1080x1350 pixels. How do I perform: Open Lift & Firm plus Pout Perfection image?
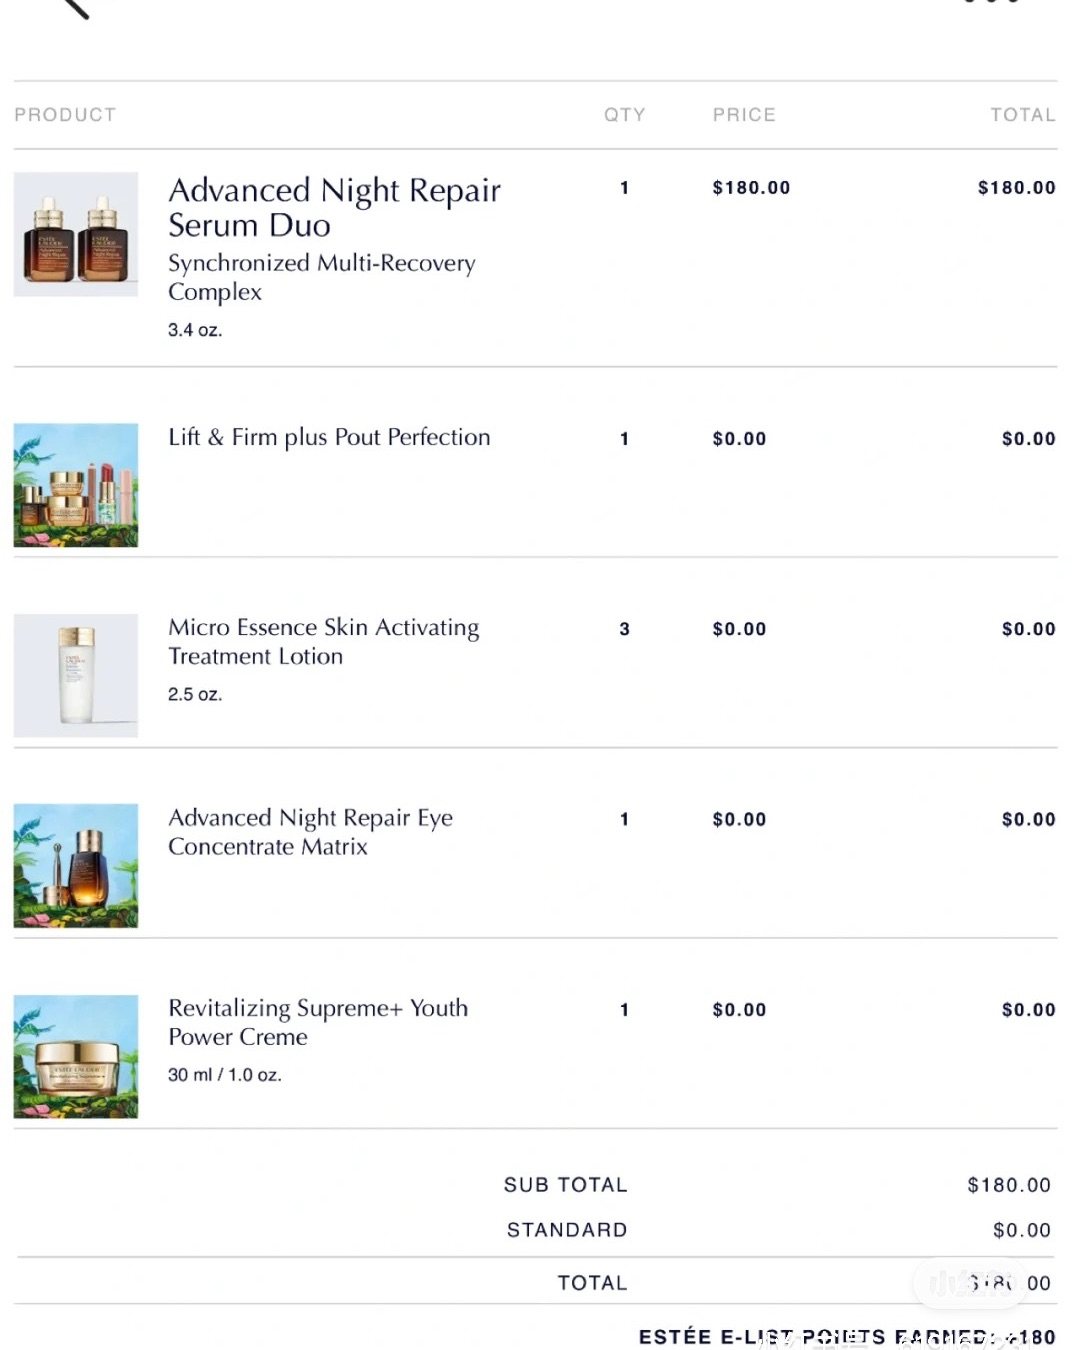click(x=76, y=485)
